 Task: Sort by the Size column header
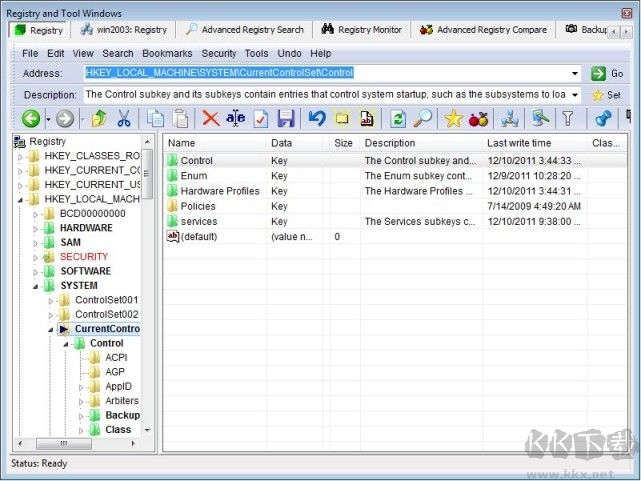coord(343,143)
